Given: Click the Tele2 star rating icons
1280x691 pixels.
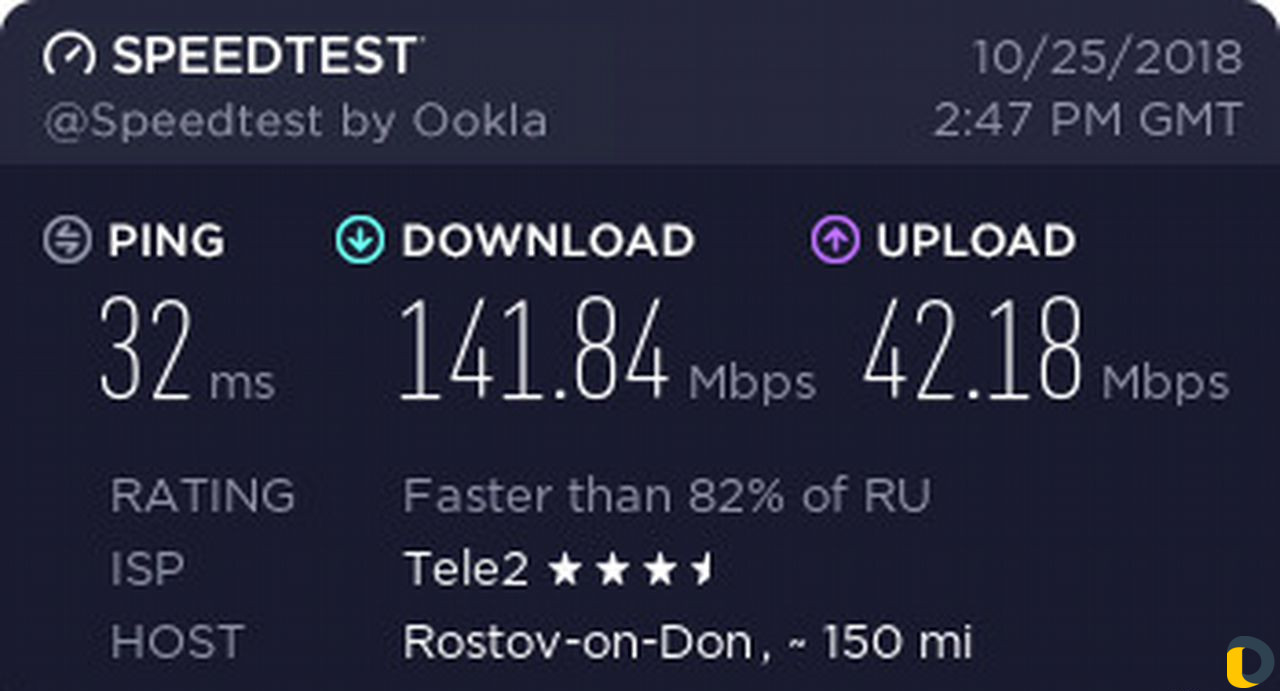Looking at the screenshot, I should point(631,570).
